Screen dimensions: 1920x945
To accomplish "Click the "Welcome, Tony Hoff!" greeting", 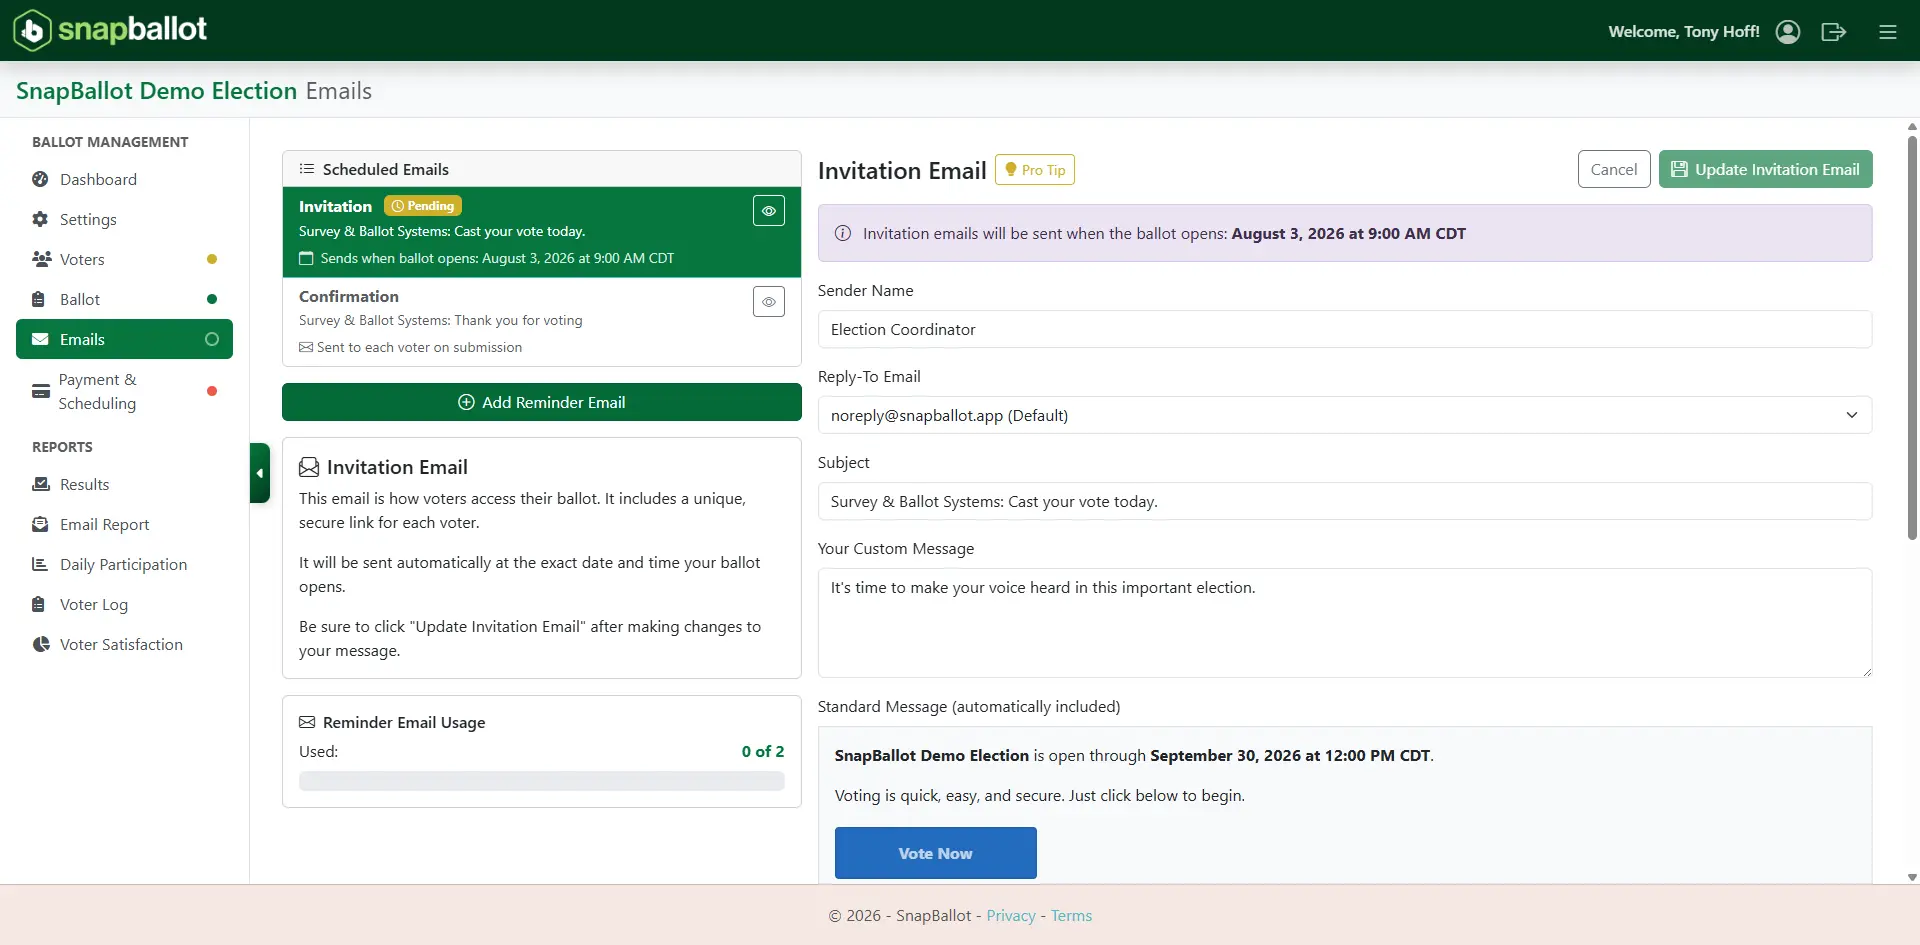I will point(1684,32).
